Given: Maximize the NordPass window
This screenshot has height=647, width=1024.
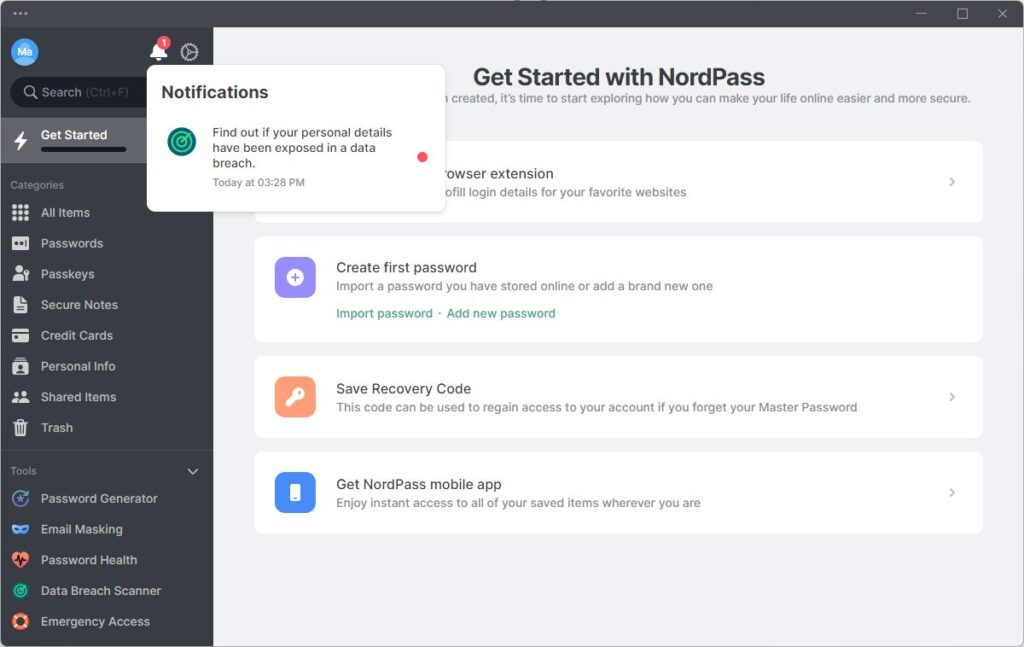Looking at the screenshot, I should tap(963, 14).
